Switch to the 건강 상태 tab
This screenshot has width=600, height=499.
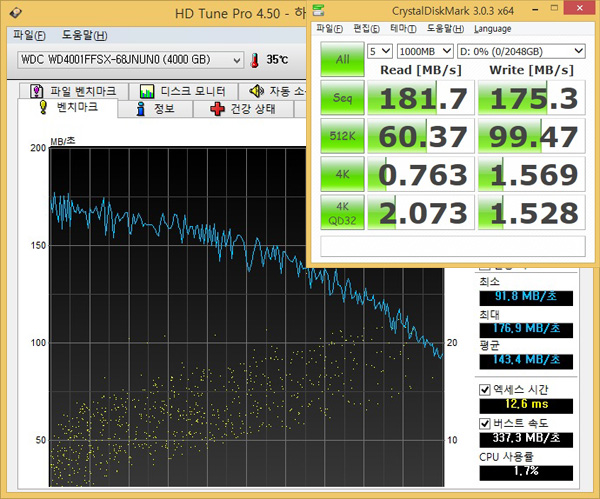click(243, 109)
